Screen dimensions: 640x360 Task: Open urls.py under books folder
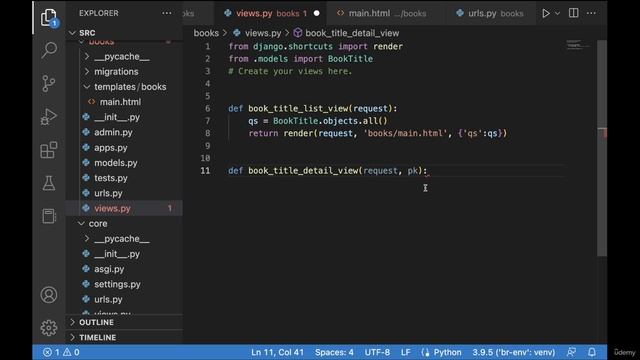(x=108, y=193)
